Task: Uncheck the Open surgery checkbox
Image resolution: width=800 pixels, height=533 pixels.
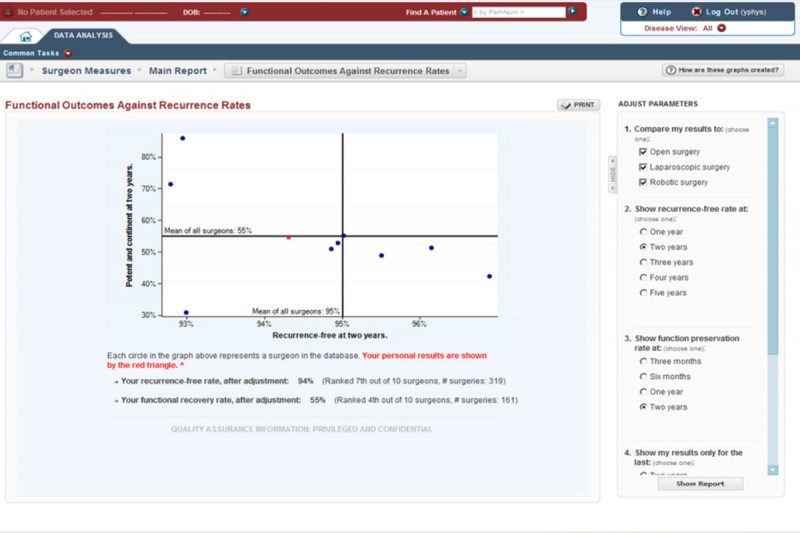Action: tap(643, 151)
